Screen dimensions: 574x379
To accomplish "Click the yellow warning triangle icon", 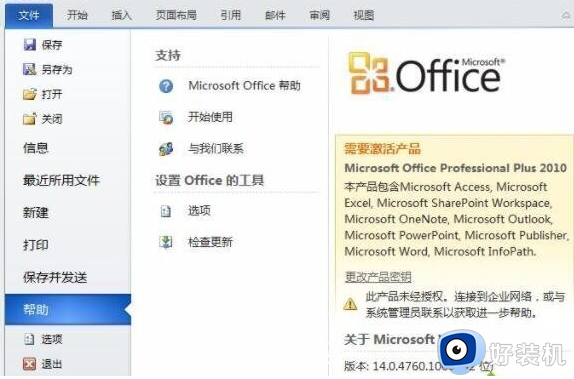I will pos(350,304).
